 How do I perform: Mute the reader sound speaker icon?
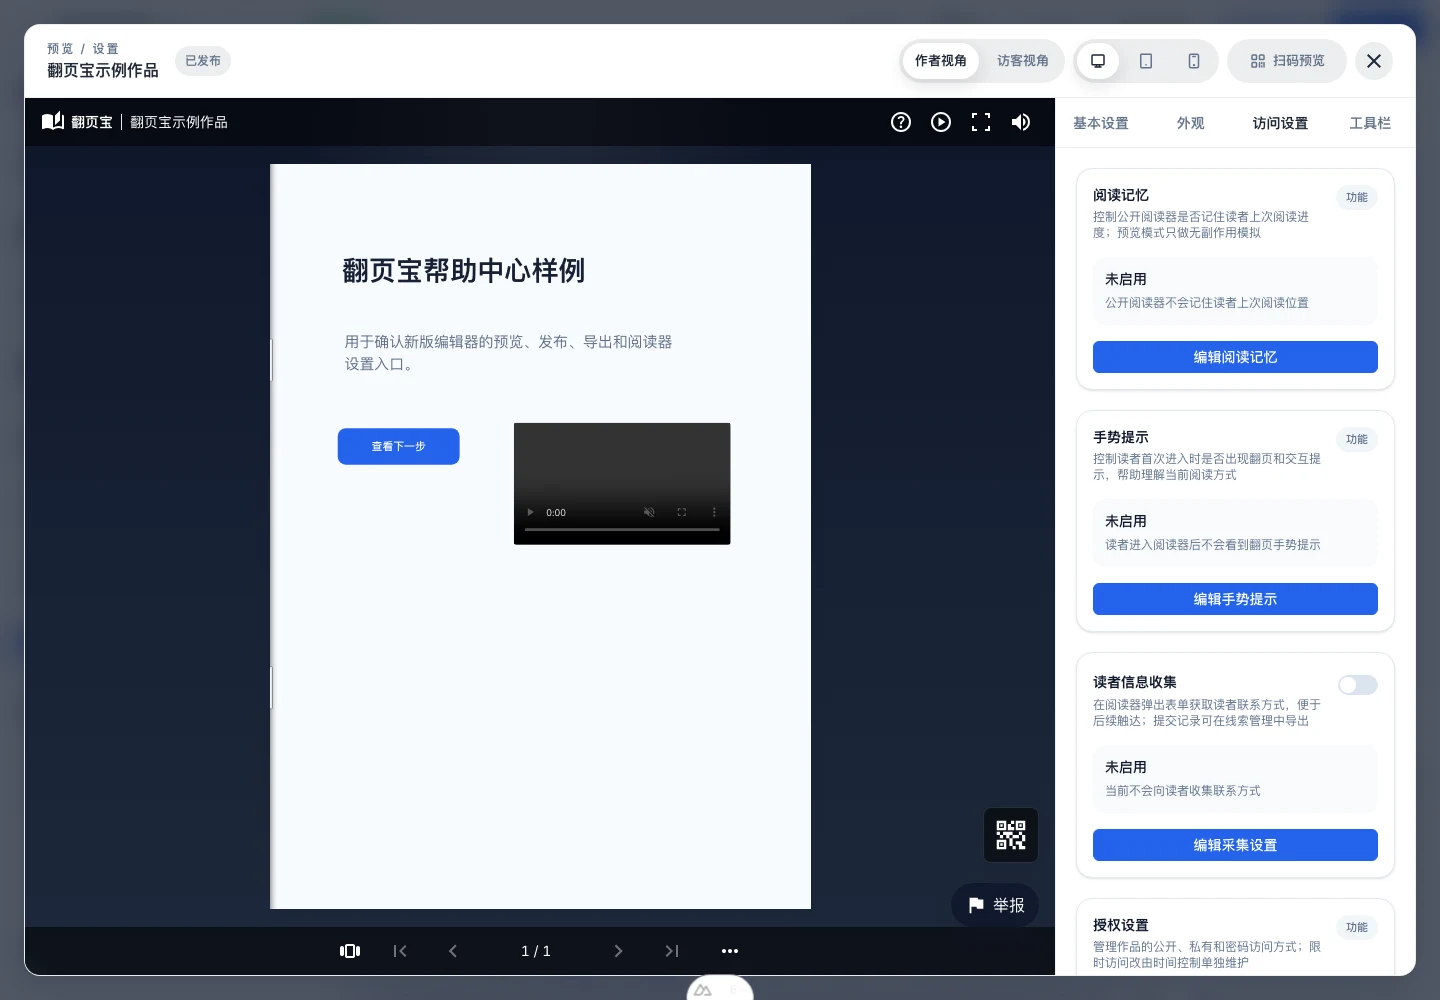pyautogui.click(x=1021, y=122)
